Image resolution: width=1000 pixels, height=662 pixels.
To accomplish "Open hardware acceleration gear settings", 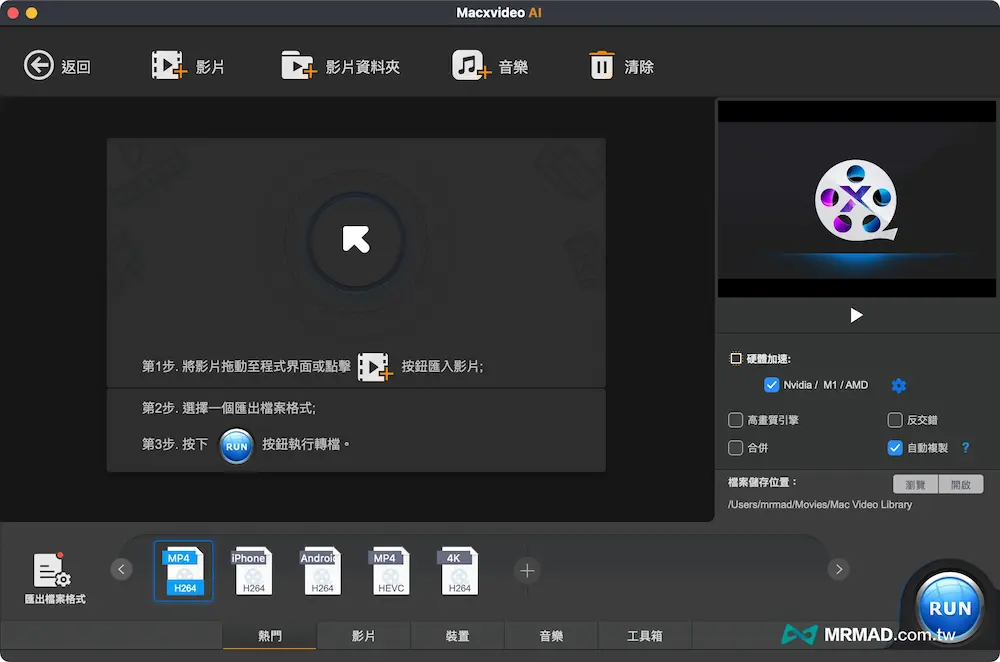I will [x=898, y=385].
